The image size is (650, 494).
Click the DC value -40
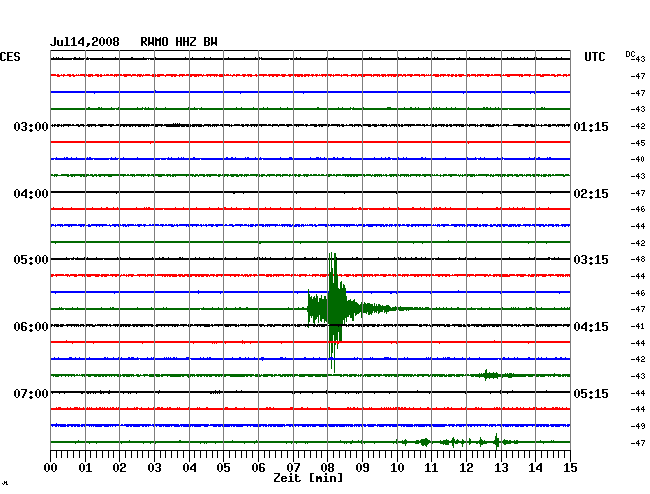coord(638,159)
